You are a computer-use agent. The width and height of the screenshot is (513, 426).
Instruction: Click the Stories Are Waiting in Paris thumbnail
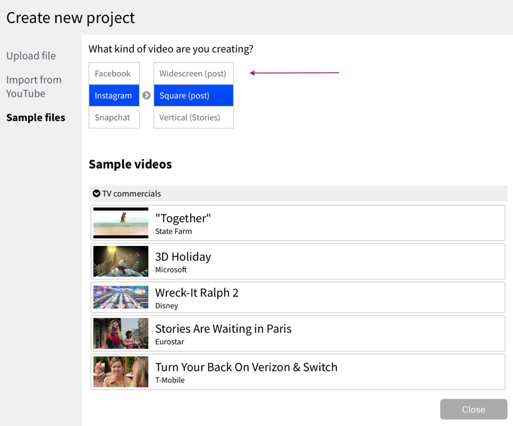(121, 333)
